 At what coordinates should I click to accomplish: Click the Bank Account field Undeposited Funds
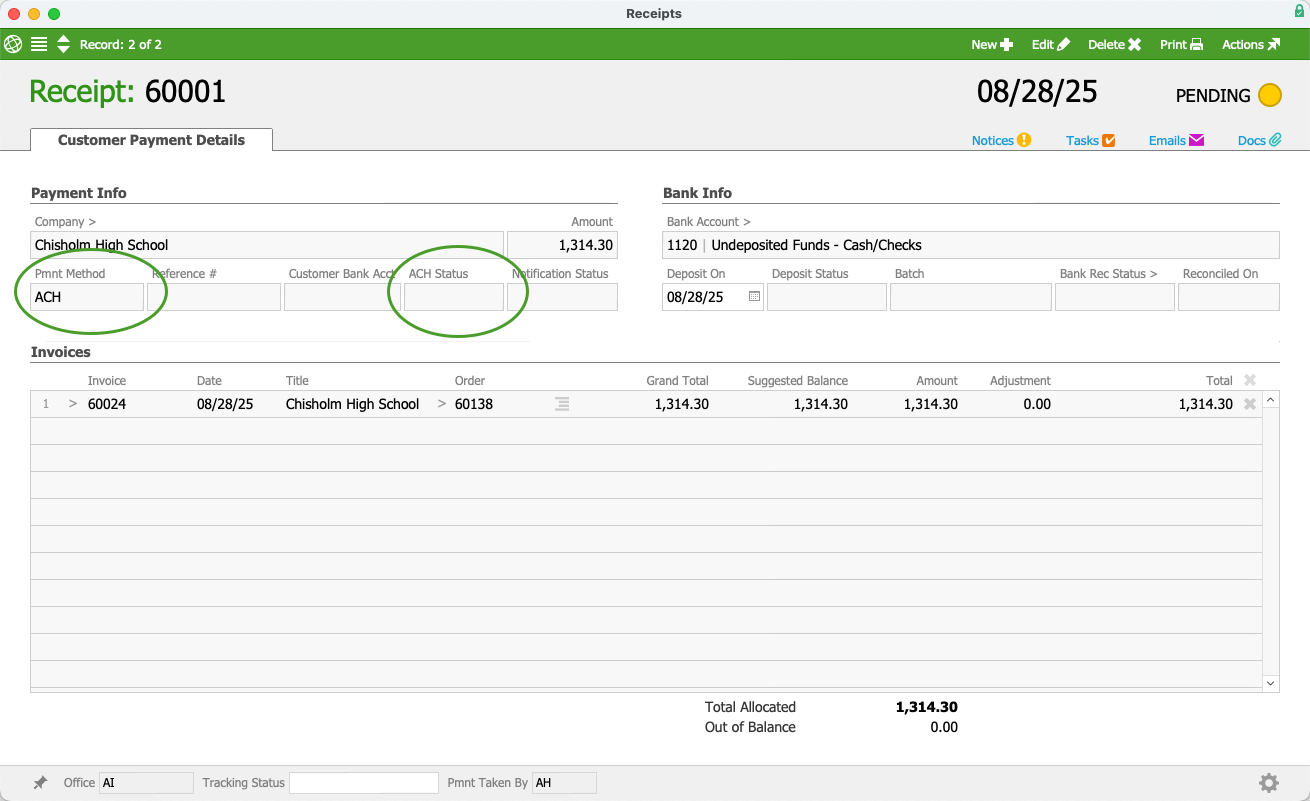click(x=971, y=245)
